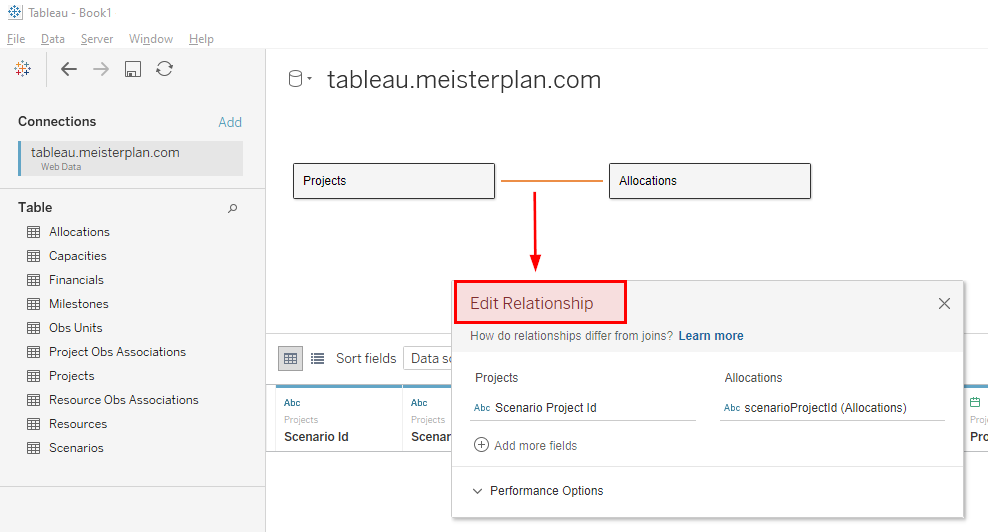The height and width of the screenshot is (532, 988).
Task: Open the File menu
Action: point(16,39)
